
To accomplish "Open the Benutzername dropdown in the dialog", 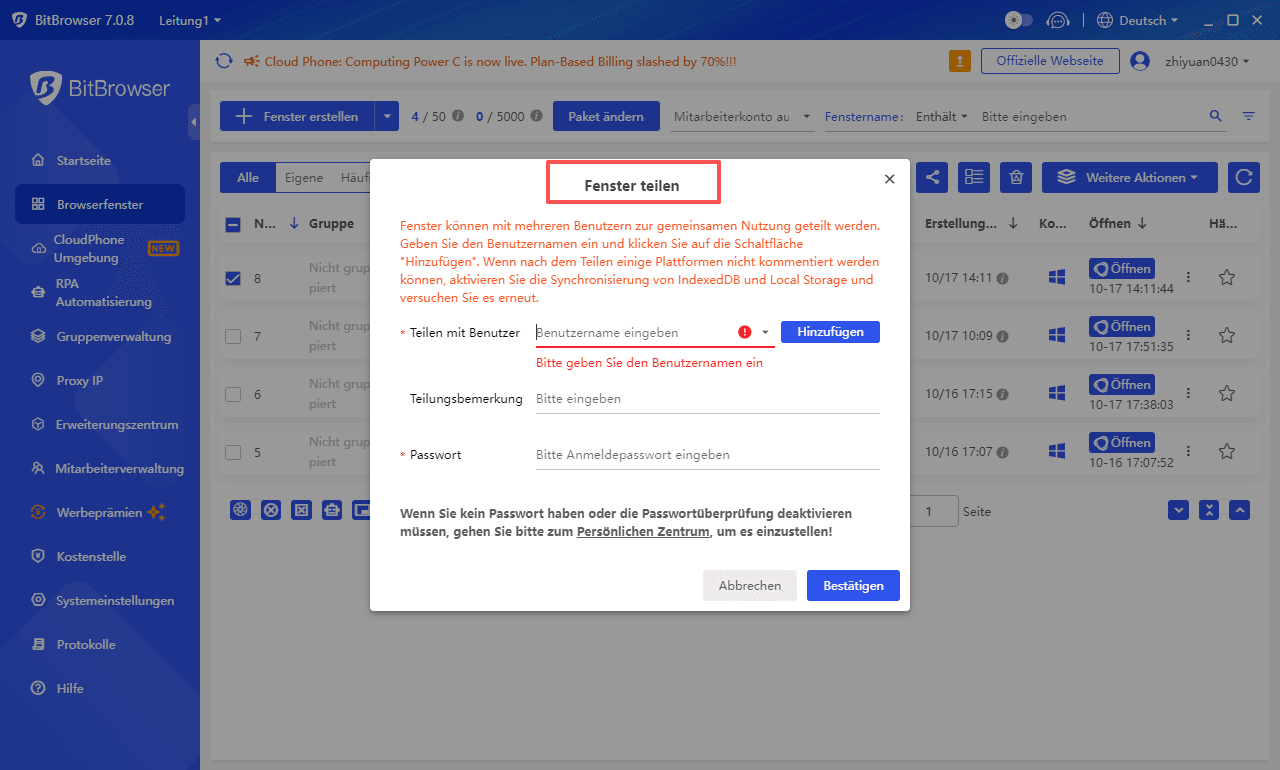I will (764, 331).
